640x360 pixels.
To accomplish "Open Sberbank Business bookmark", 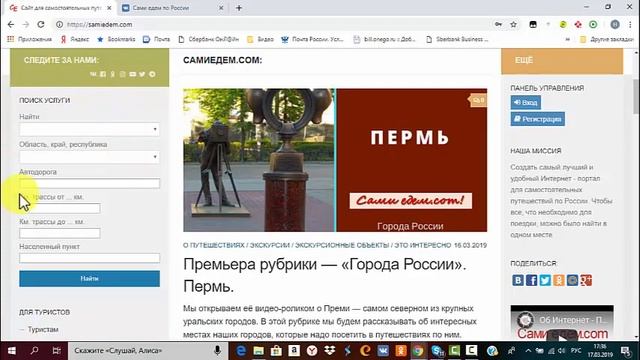I will 457,39.
